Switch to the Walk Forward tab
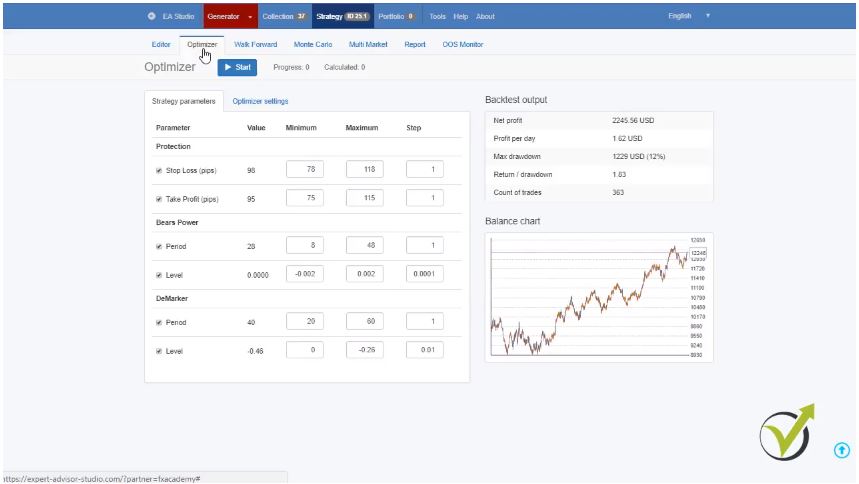This screenshot has width=859, height=484. point(256,44)
